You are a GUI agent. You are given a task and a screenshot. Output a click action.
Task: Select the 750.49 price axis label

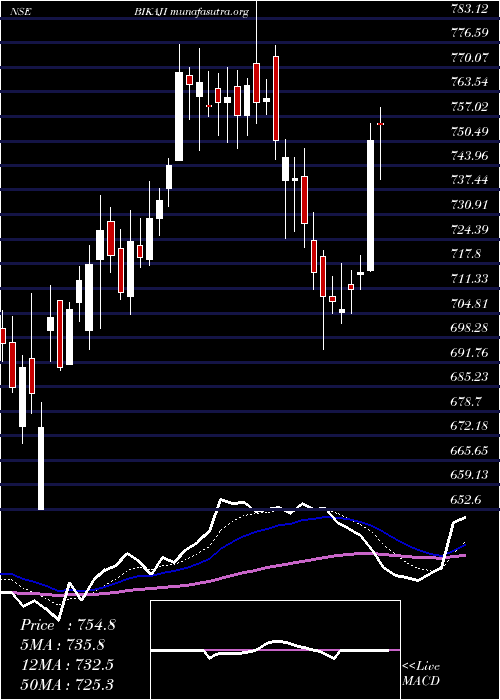(468, 131)
